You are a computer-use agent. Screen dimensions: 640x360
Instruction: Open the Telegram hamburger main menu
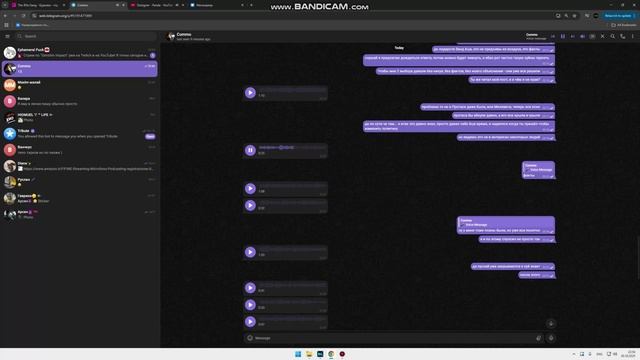click(7, 36)
